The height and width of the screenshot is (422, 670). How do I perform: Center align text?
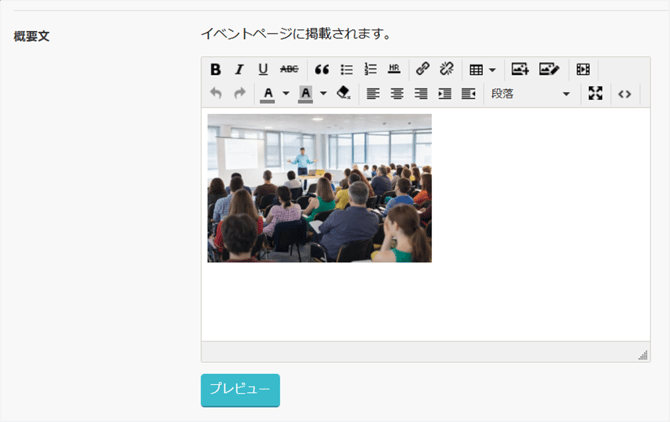pos(397,94)
